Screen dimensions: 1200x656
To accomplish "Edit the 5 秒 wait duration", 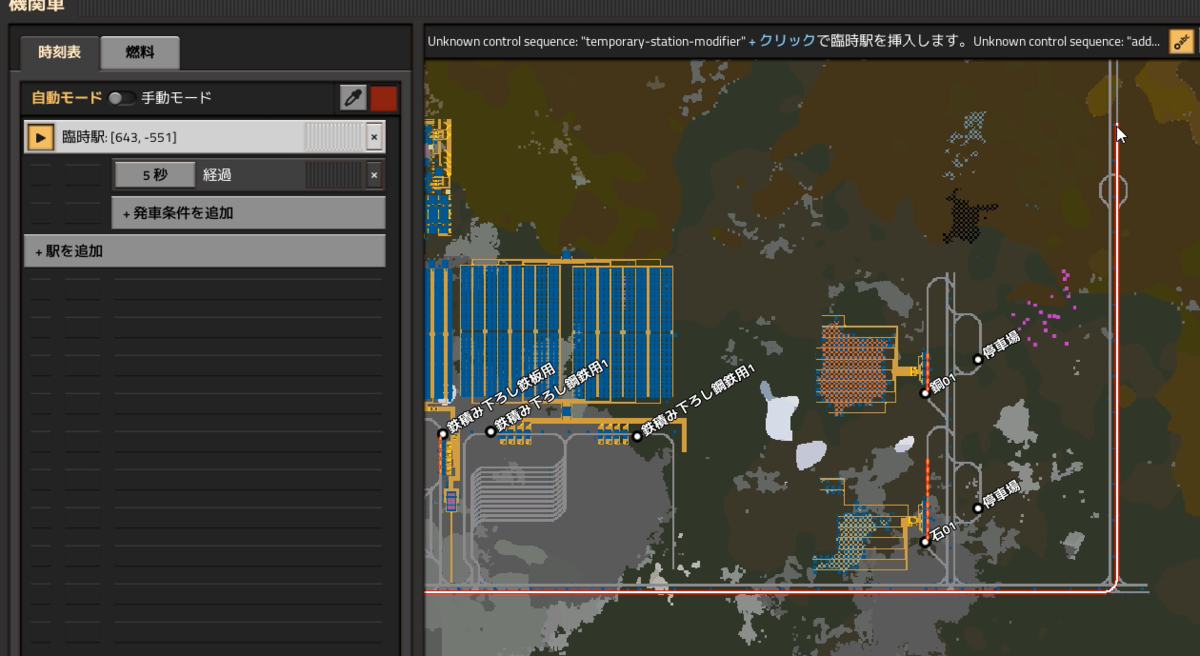I will click(x=155, y=175).
